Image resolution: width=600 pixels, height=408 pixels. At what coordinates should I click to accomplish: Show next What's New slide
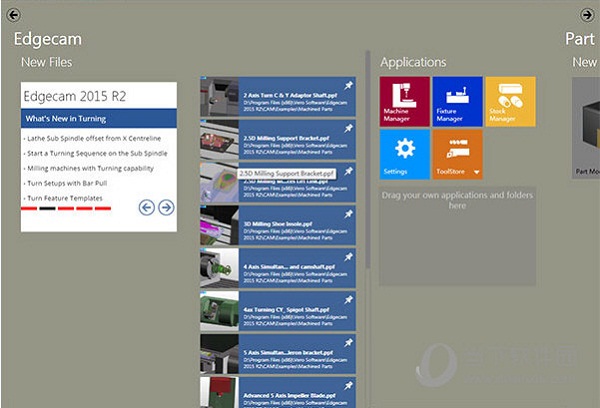tap(166, 207)
